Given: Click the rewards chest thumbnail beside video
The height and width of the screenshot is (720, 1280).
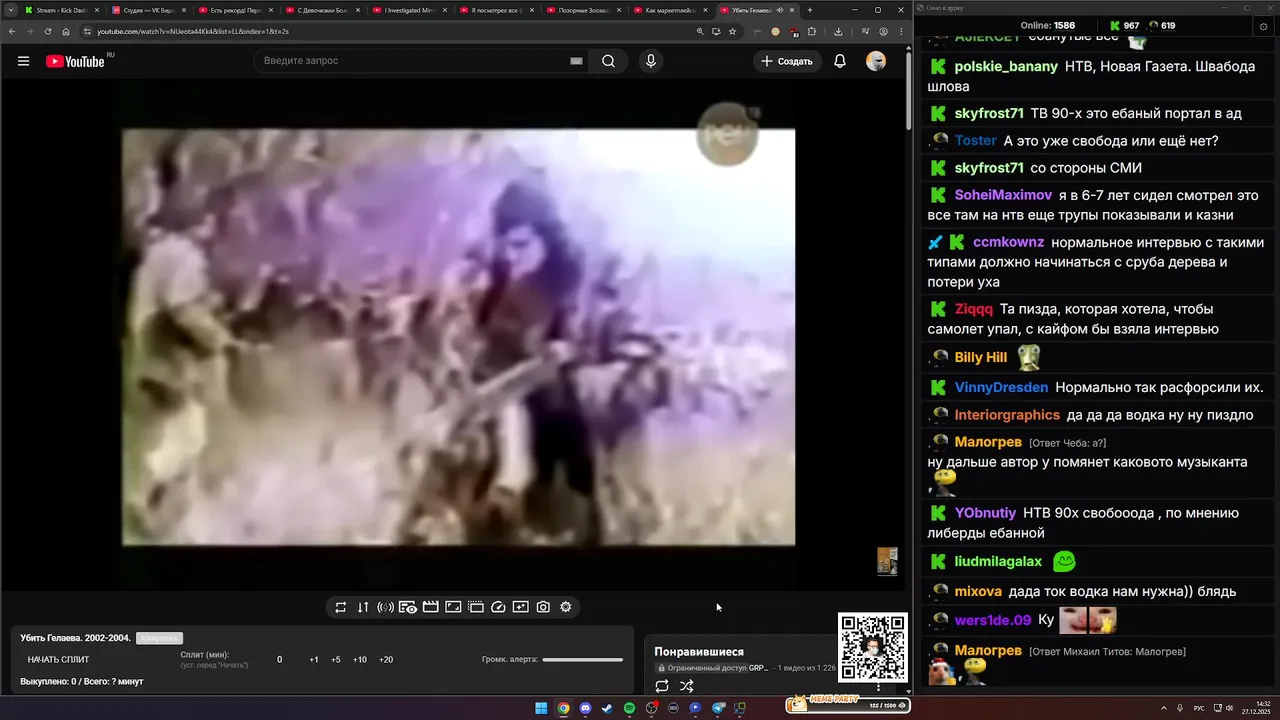Looking at the screenshot, I should click(x=887, y=561).
